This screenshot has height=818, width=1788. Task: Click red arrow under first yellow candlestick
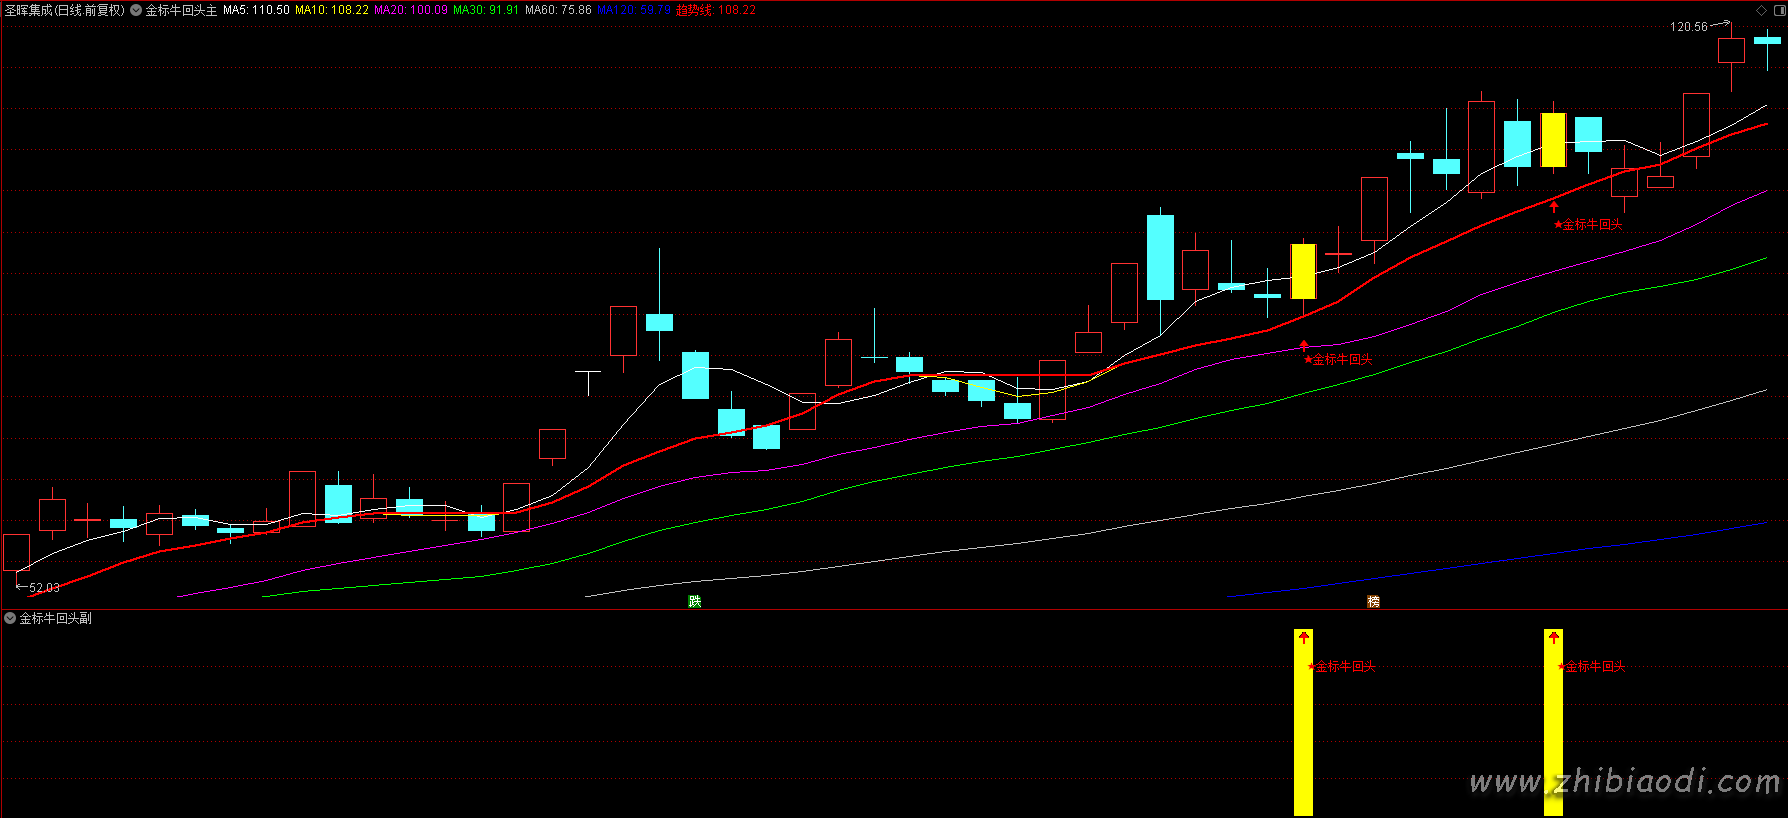(x=1303, y=346)
